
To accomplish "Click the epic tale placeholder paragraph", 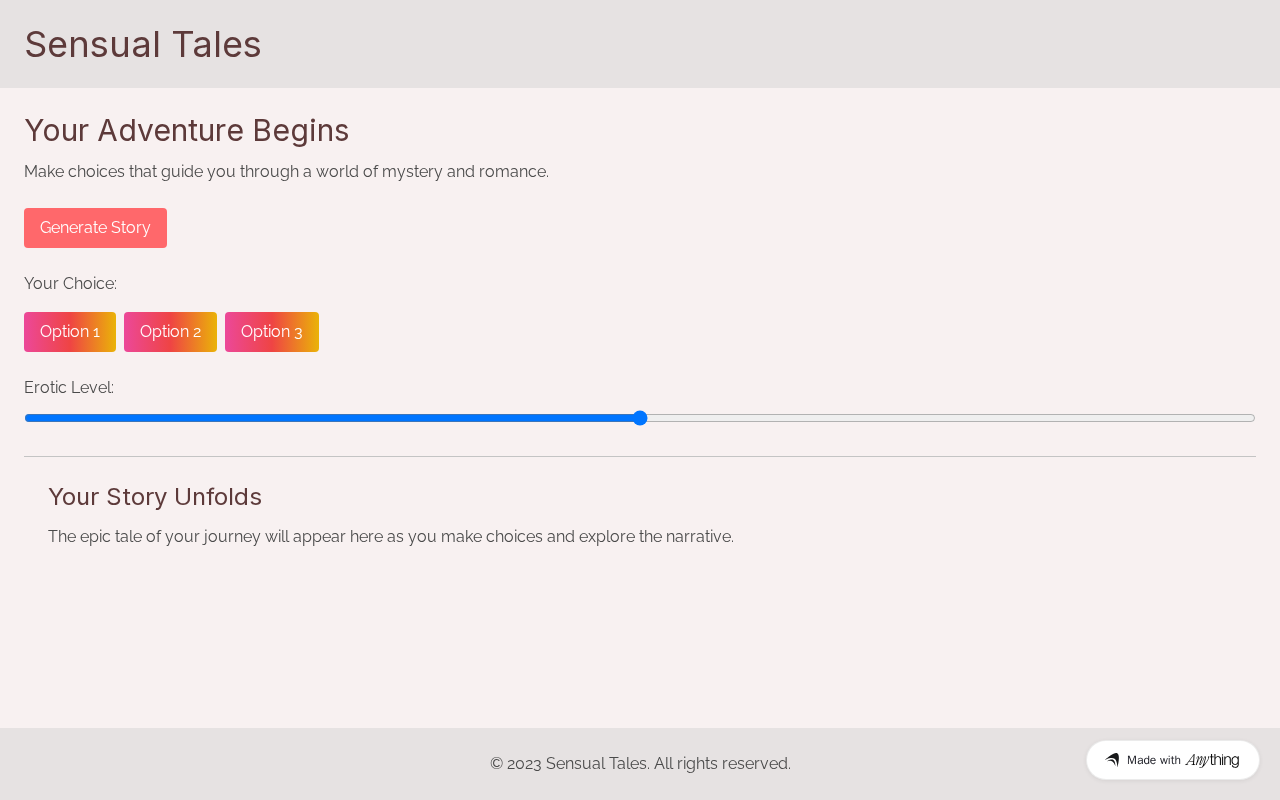I will pos(391,537).
